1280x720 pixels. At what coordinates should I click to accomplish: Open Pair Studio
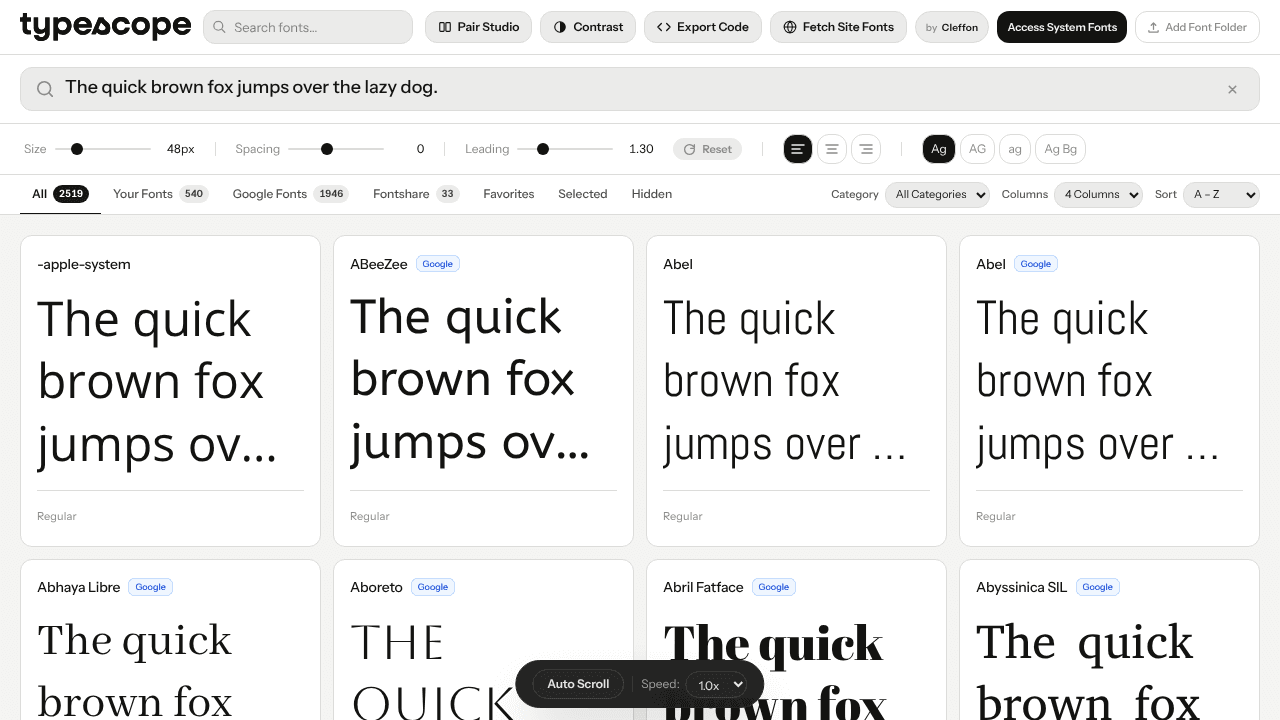479,27
